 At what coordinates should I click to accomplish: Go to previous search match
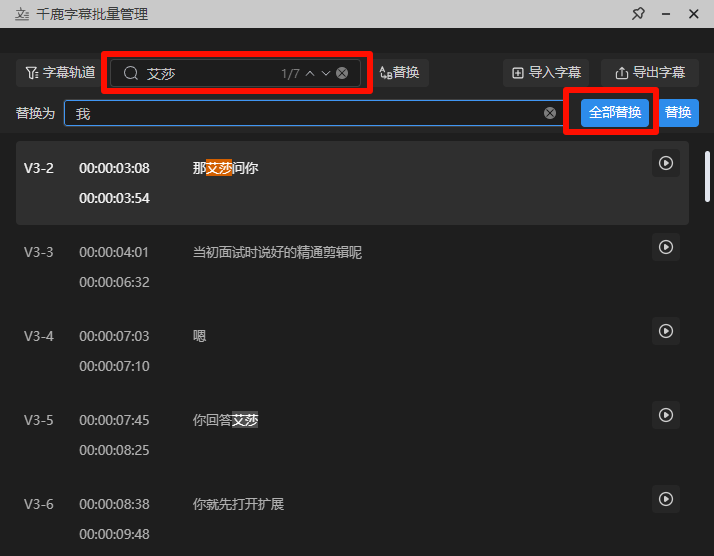point(310,73)
